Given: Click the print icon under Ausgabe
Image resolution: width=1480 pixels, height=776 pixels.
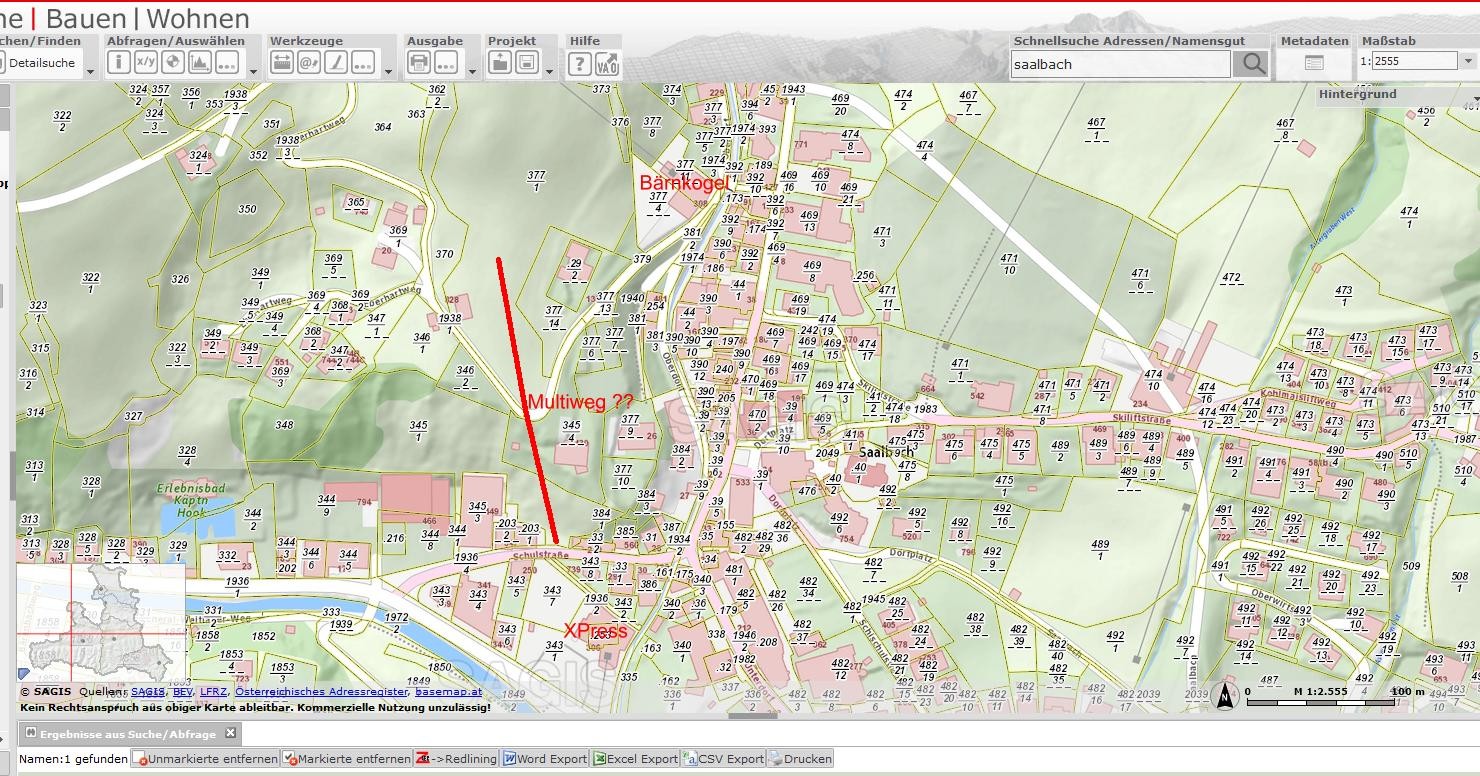Looking at the screenshot, I should (419, 63).
